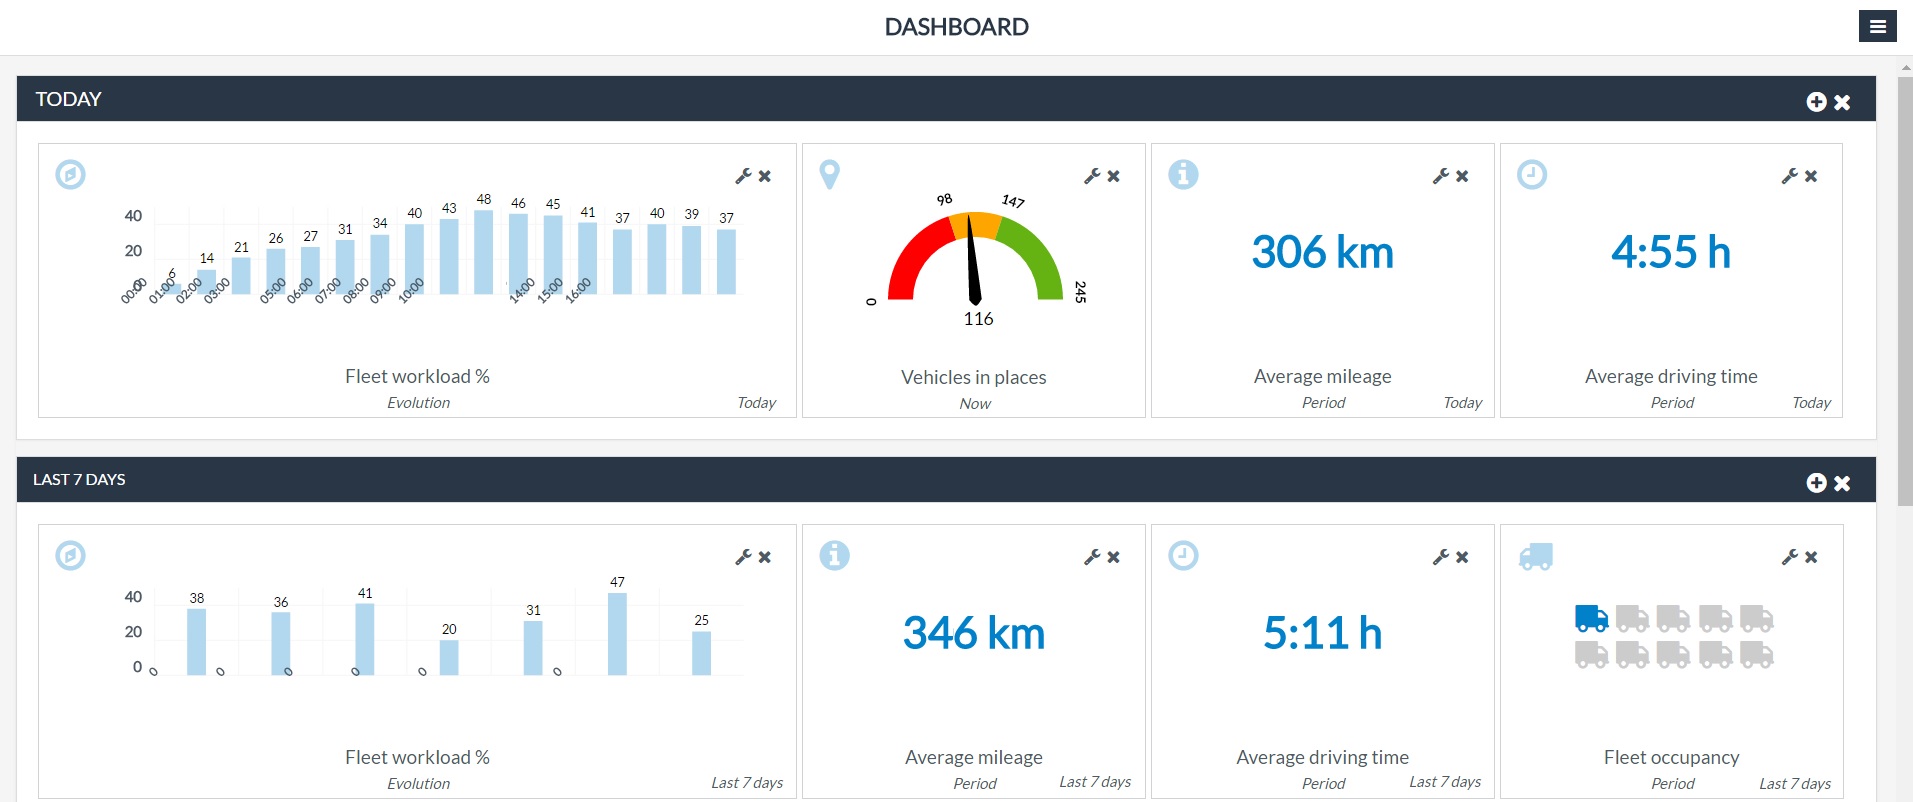Open the hamburger menu in the header
The height and width of the screenshot is (802, 1913).
[1877, 27]
